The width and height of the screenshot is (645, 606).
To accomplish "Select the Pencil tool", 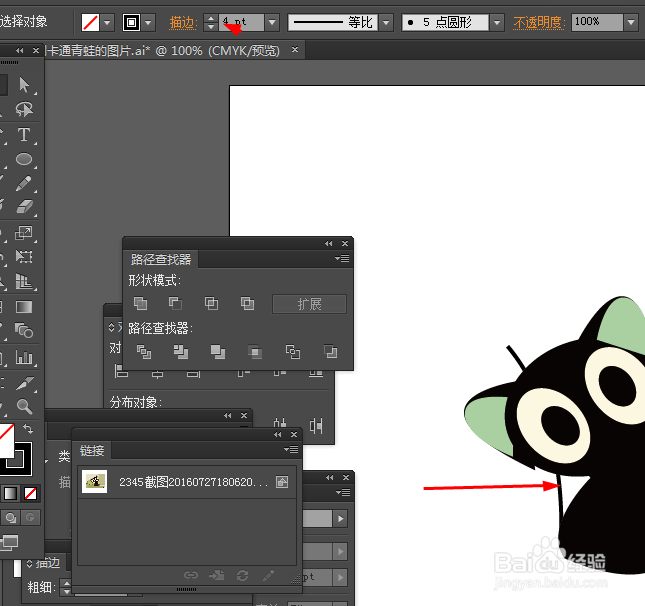I will click(x=24, y=183).
